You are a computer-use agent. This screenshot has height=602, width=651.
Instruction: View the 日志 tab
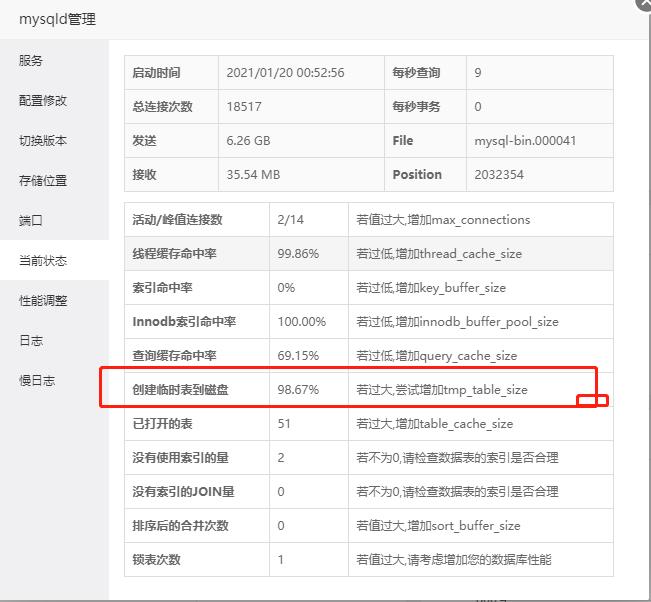[x=31, y=341]
